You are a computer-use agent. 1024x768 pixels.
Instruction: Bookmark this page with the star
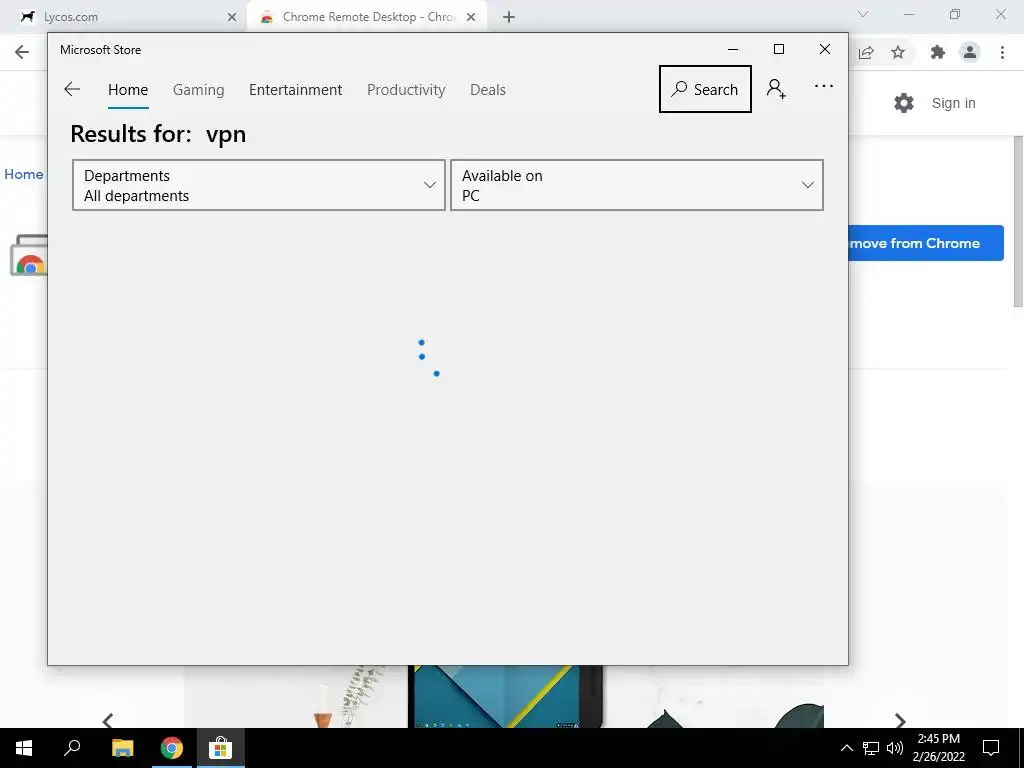point(898,52)
